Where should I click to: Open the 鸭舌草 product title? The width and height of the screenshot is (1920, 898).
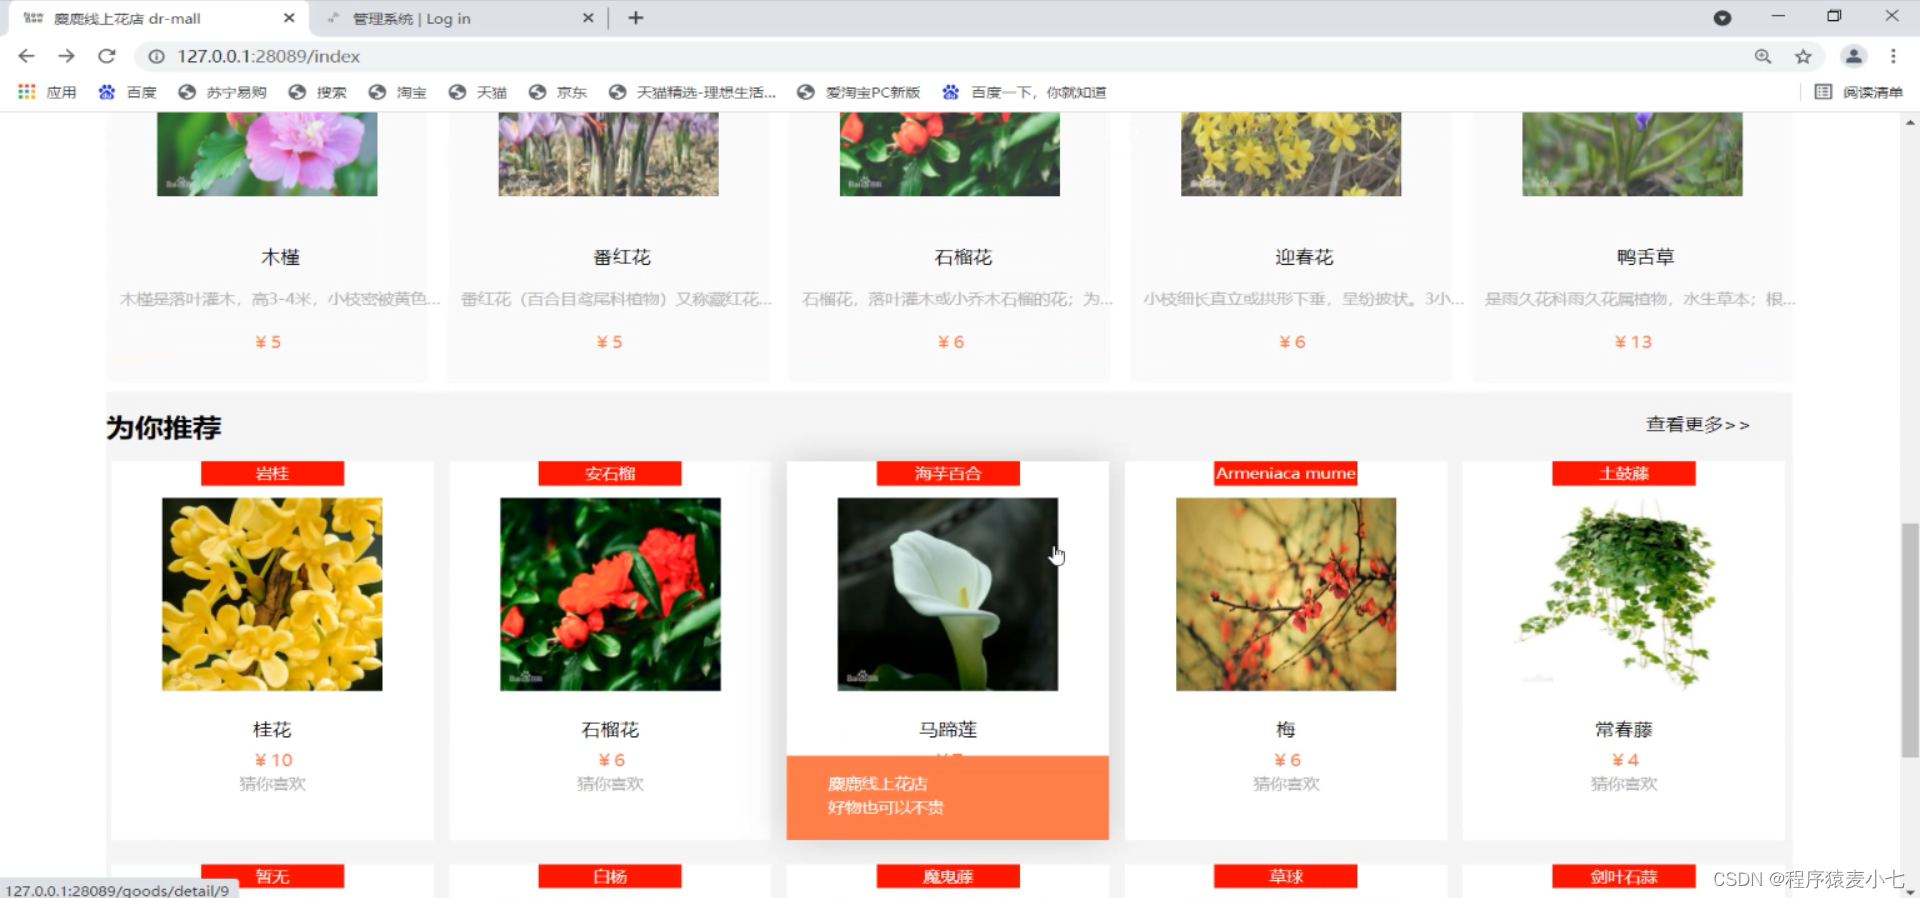tap(1645, 257)
